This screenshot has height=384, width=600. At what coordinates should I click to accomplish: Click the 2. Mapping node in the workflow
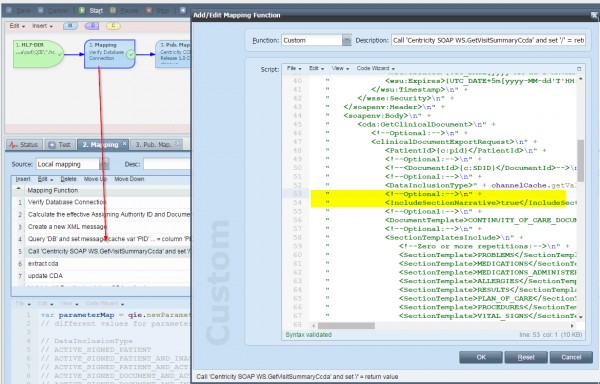(110, 54)
